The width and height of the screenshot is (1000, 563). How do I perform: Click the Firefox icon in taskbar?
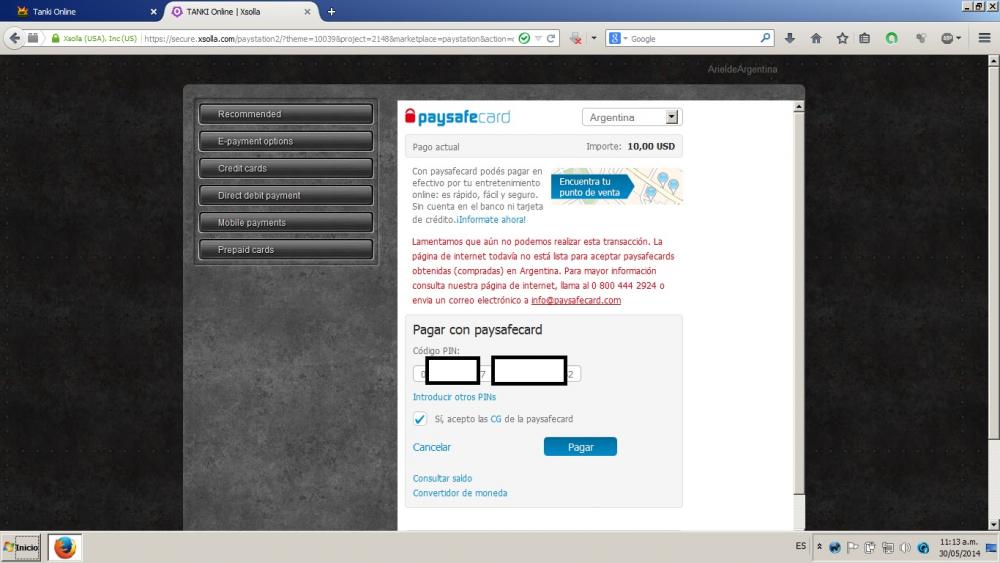tap(65, 547)
